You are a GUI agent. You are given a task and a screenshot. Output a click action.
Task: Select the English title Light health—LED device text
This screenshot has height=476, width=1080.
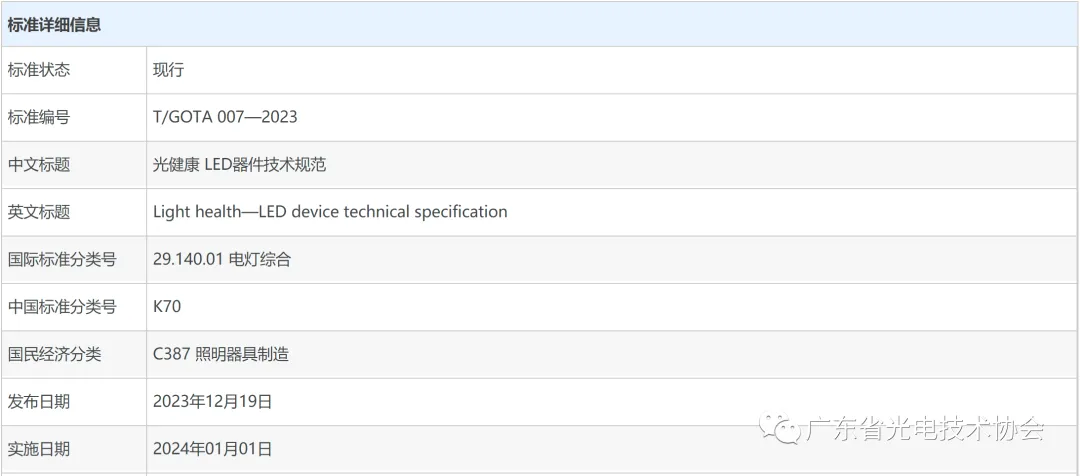pos(330,211)
